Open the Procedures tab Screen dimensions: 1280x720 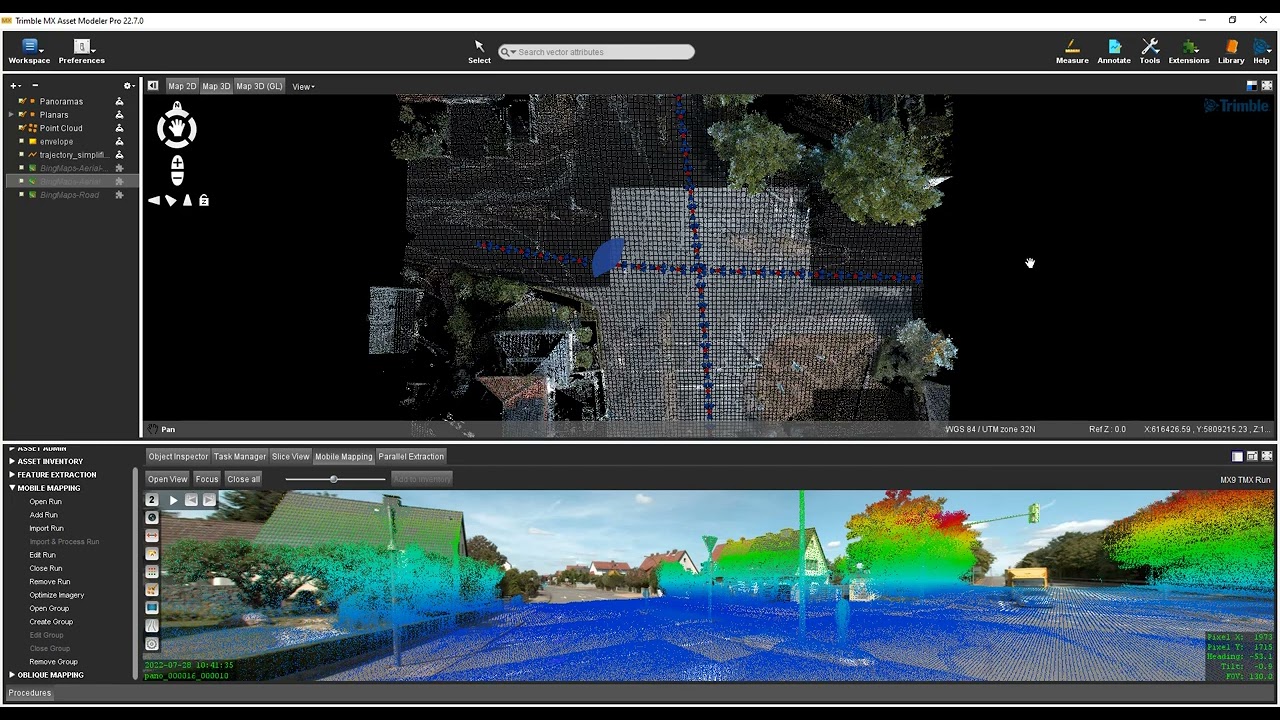tap(30, 693)
